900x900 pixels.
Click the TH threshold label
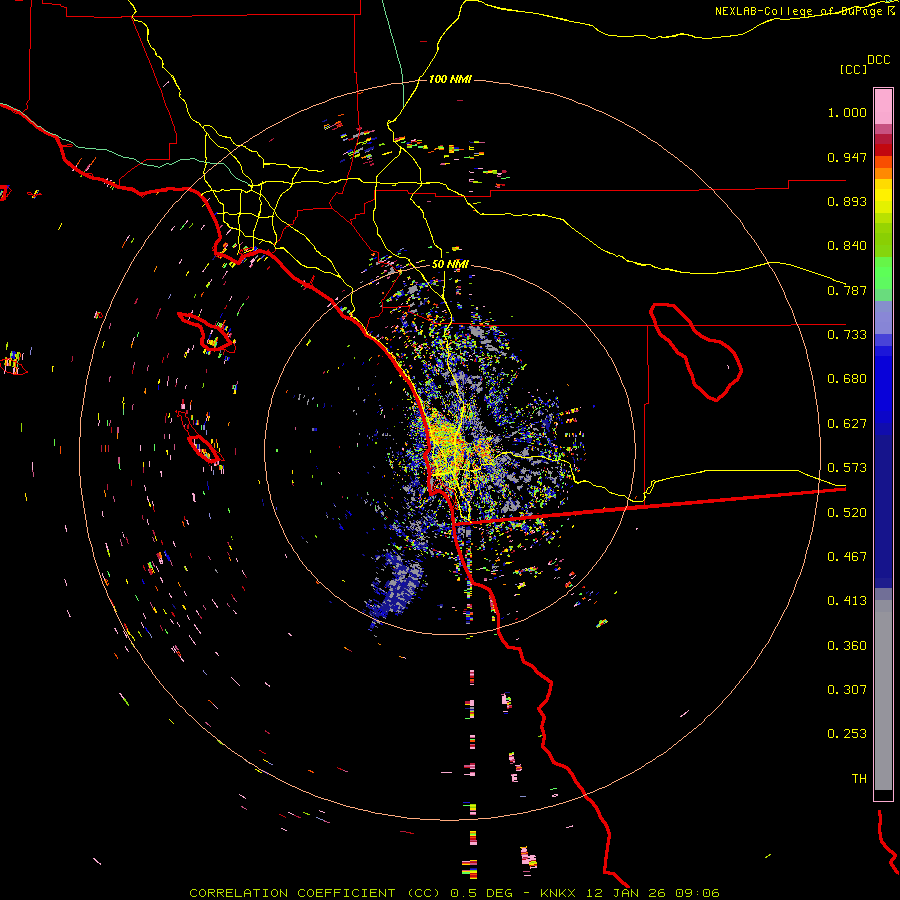[x=859, y=779]
